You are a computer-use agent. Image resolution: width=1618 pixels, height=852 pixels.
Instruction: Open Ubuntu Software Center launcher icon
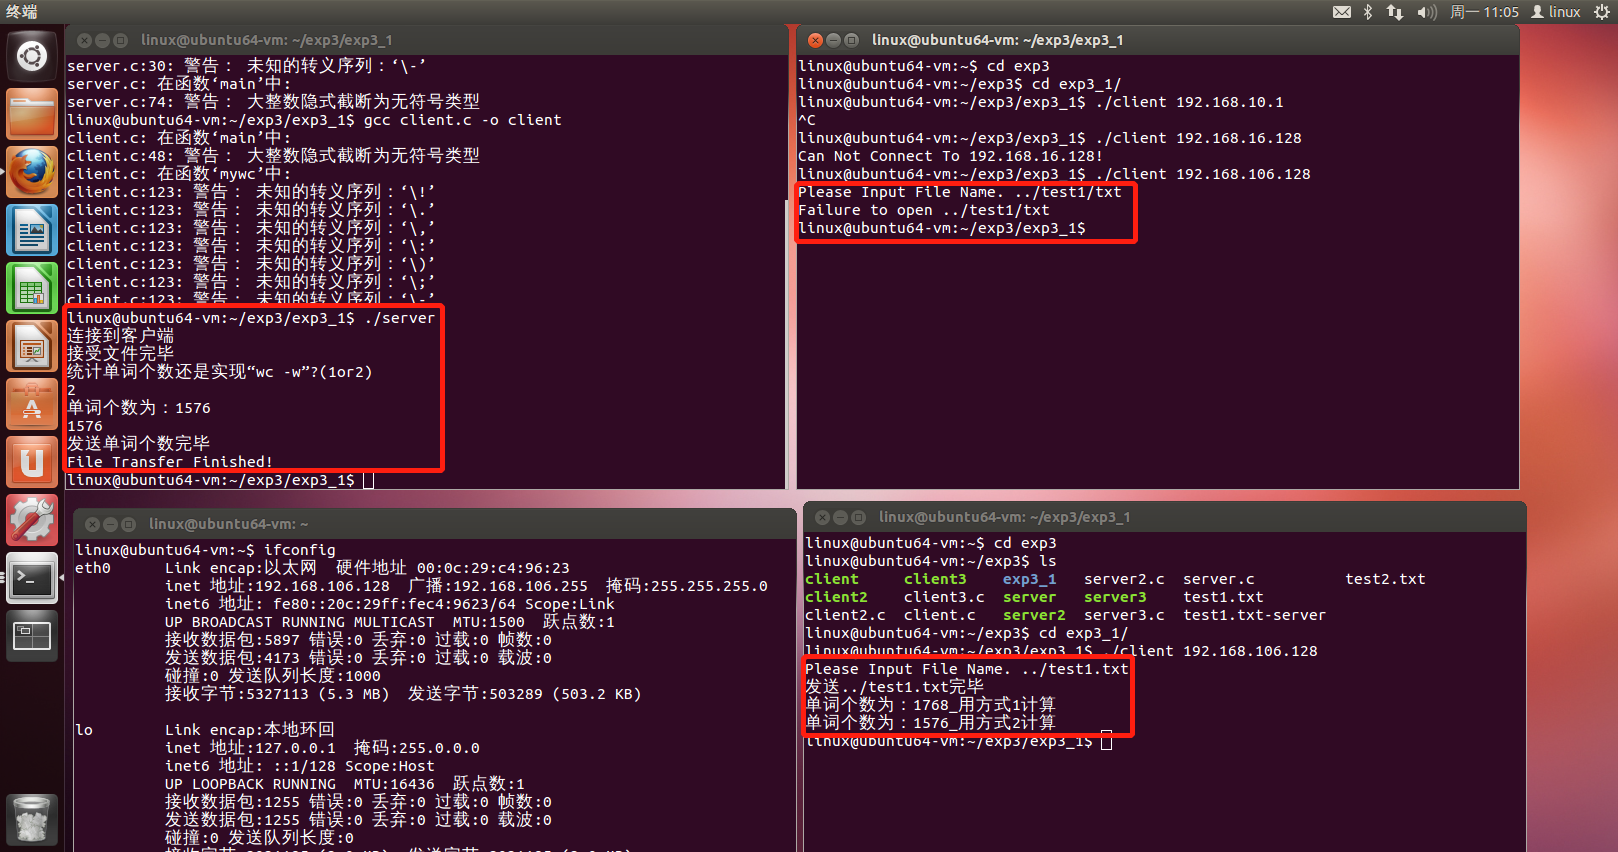[x=32, y=404]
